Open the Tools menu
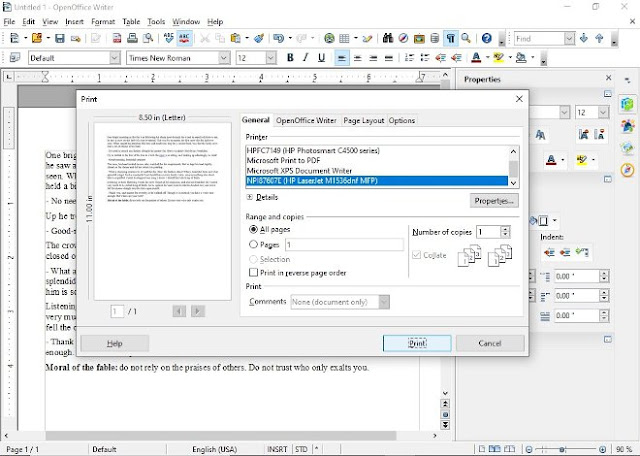This screenshot has height=456, width=640. point(156,22)
